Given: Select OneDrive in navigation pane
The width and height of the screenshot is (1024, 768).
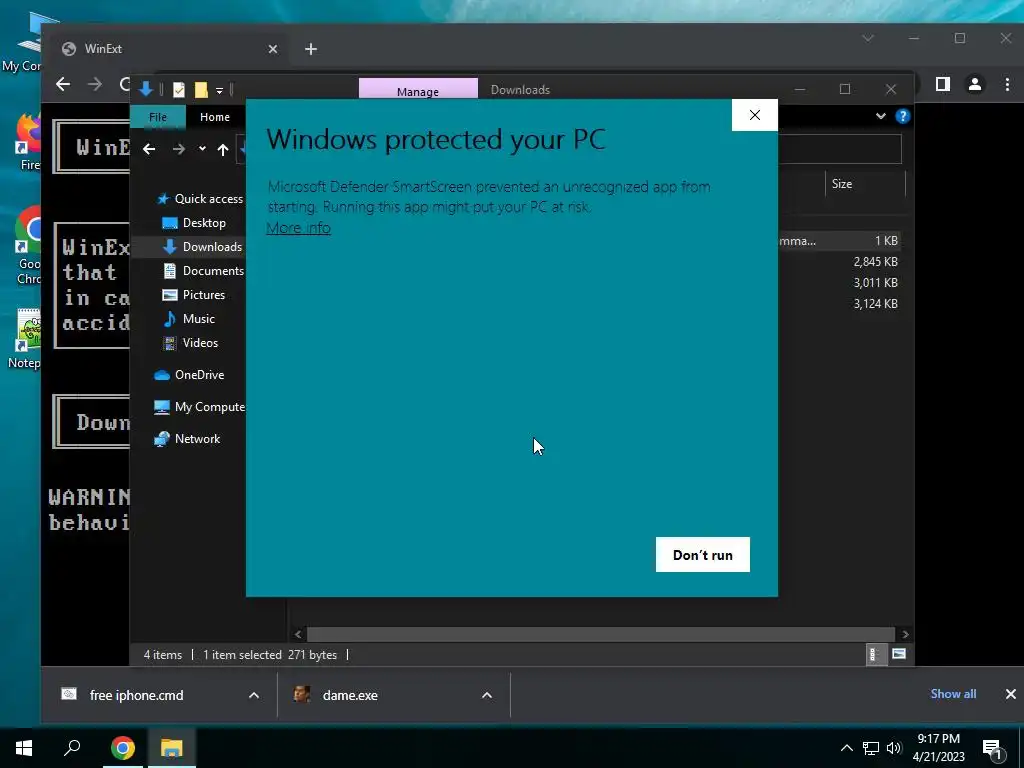Looking at the screenshot, I should point(189,375).
